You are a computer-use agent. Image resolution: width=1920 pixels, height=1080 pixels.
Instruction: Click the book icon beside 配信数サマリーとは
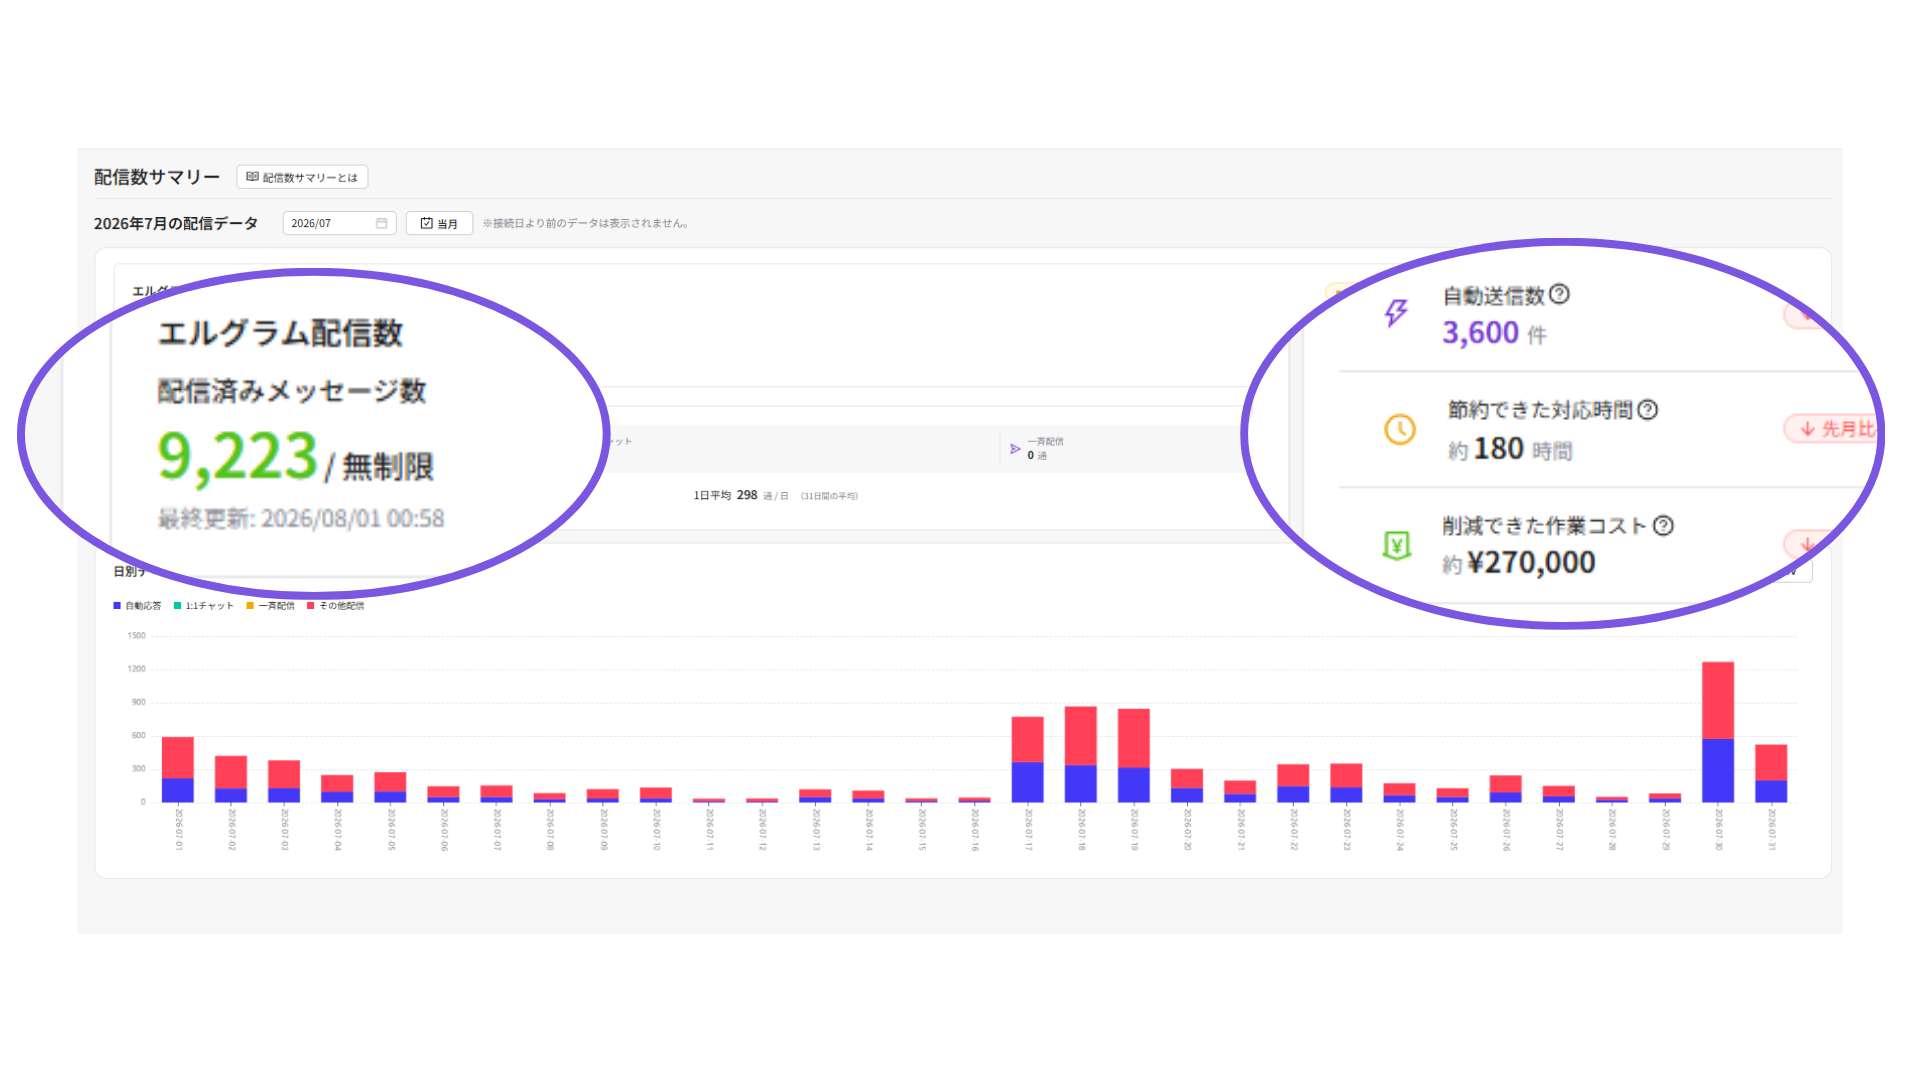click(252, 177)
